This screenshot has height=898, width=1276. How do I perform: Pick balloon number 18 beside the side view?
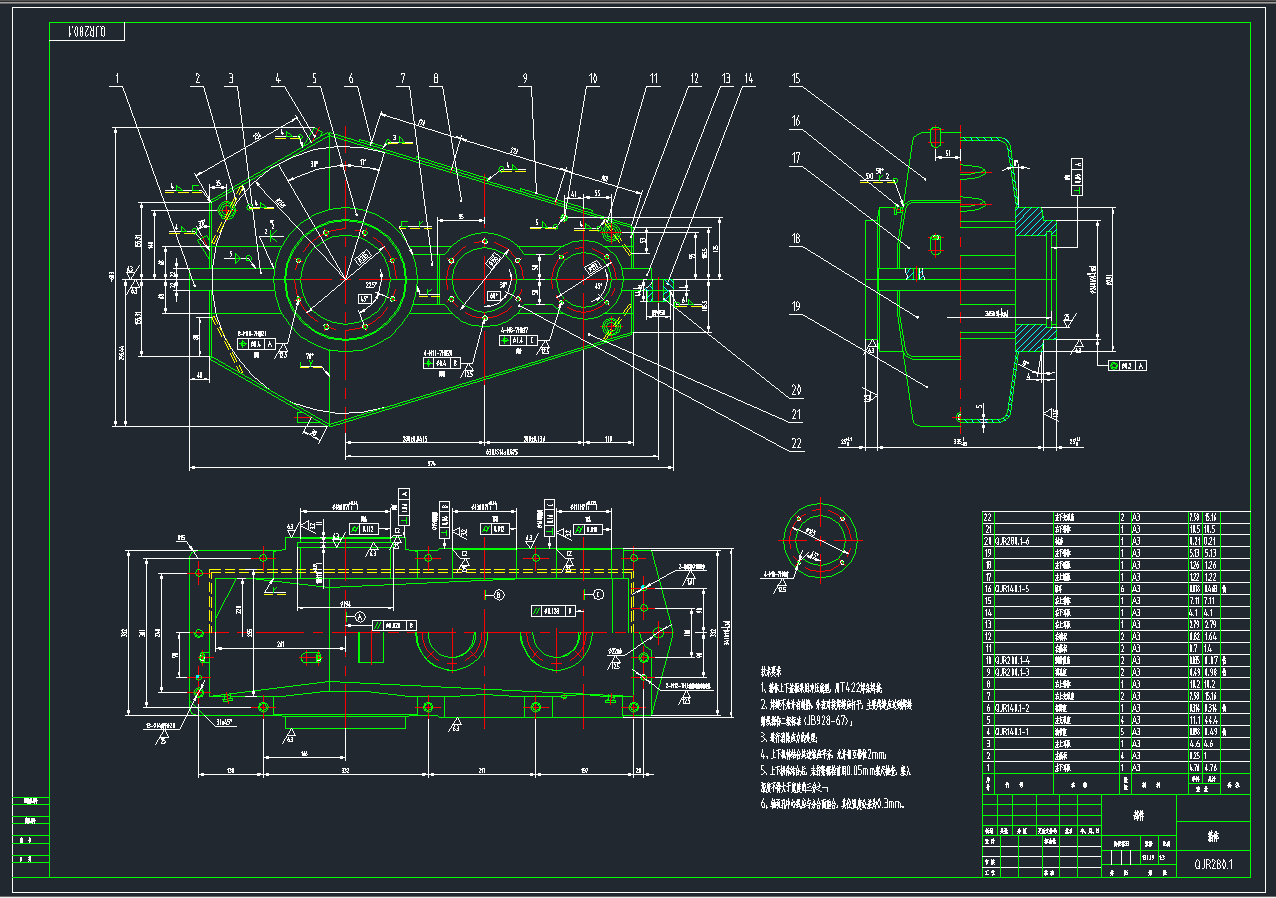(x=796, y=239)
